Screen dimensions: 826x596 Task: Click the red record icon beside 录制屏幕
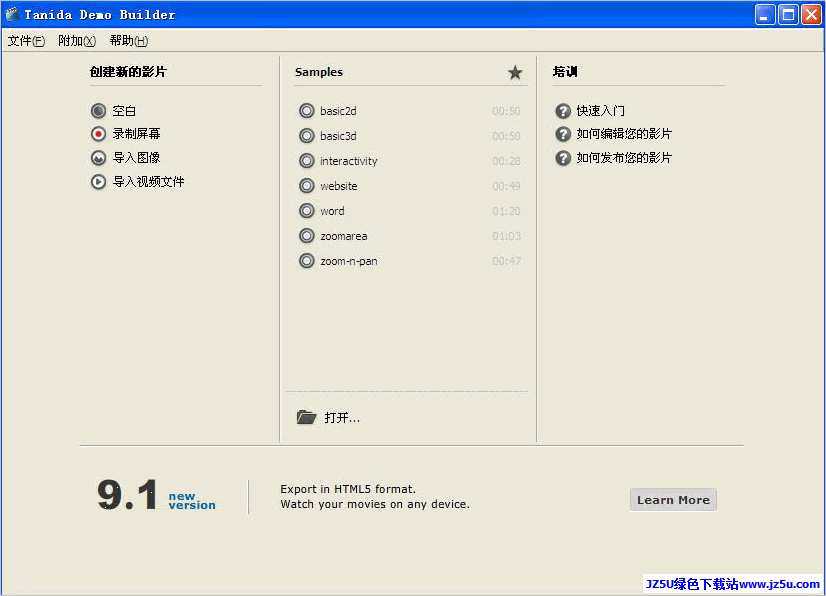98,134
